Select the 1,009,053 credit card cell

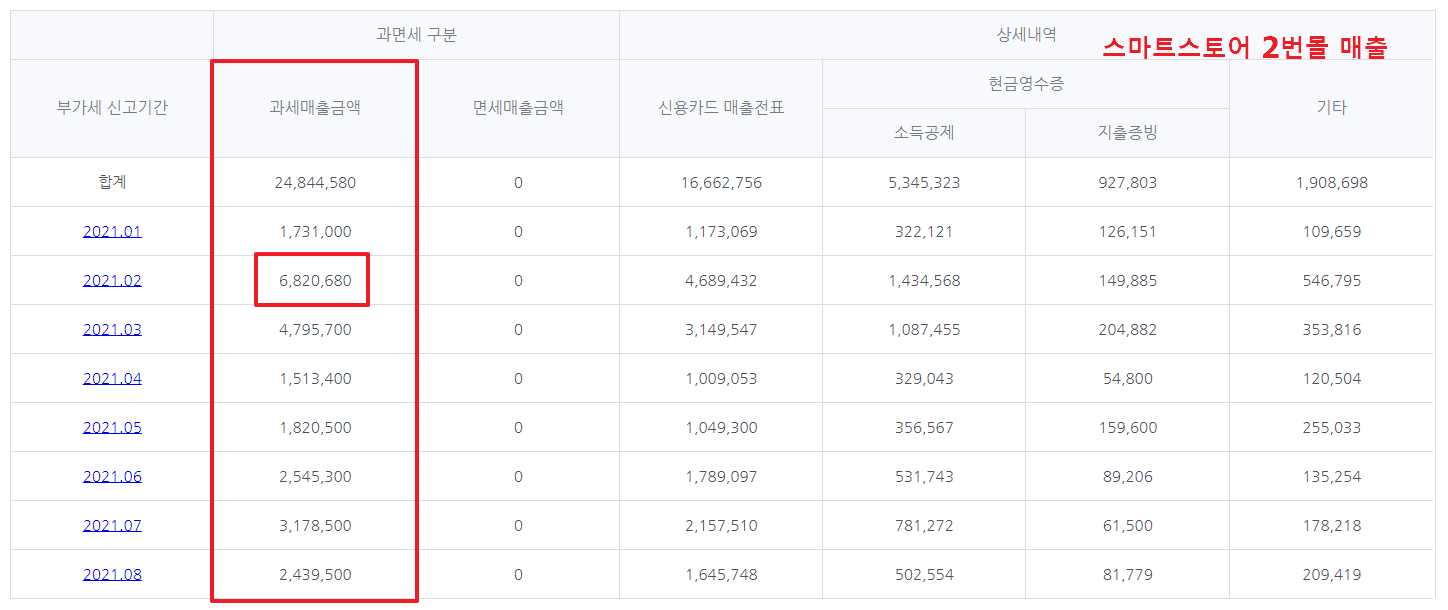tap(721, 379)
